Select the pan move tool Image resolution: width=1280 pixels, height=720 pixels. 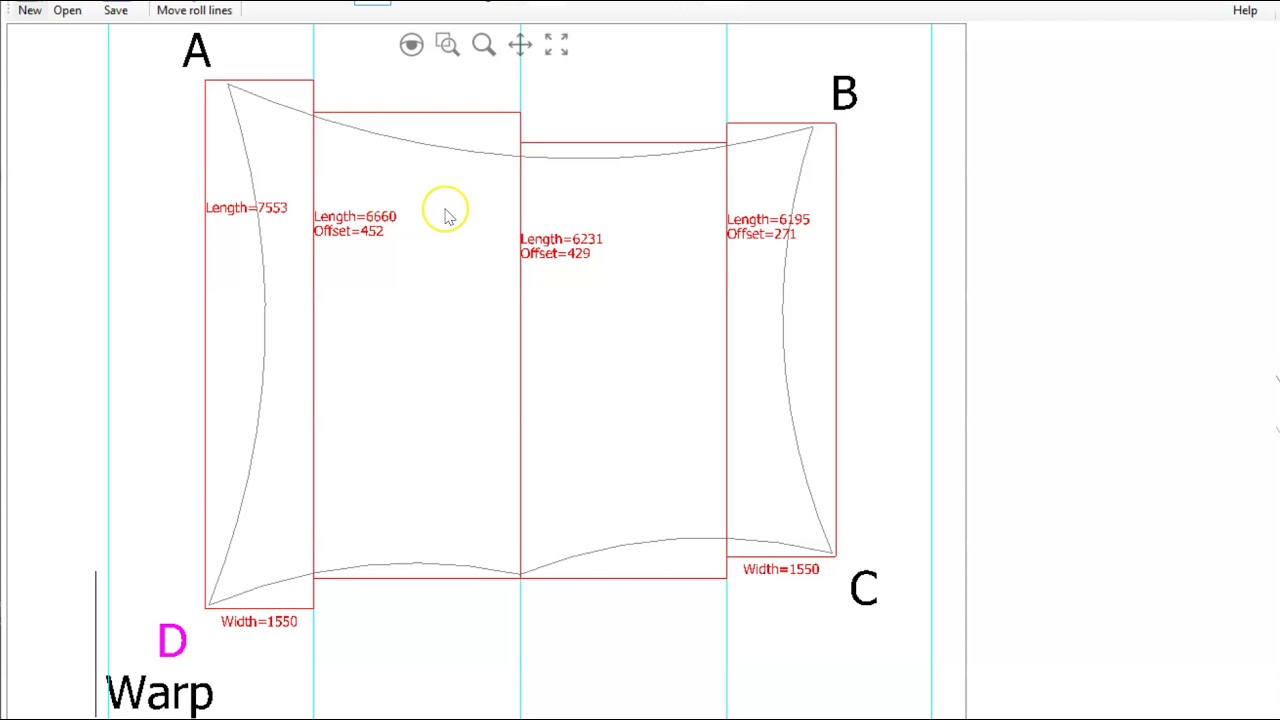click(520, 45)
